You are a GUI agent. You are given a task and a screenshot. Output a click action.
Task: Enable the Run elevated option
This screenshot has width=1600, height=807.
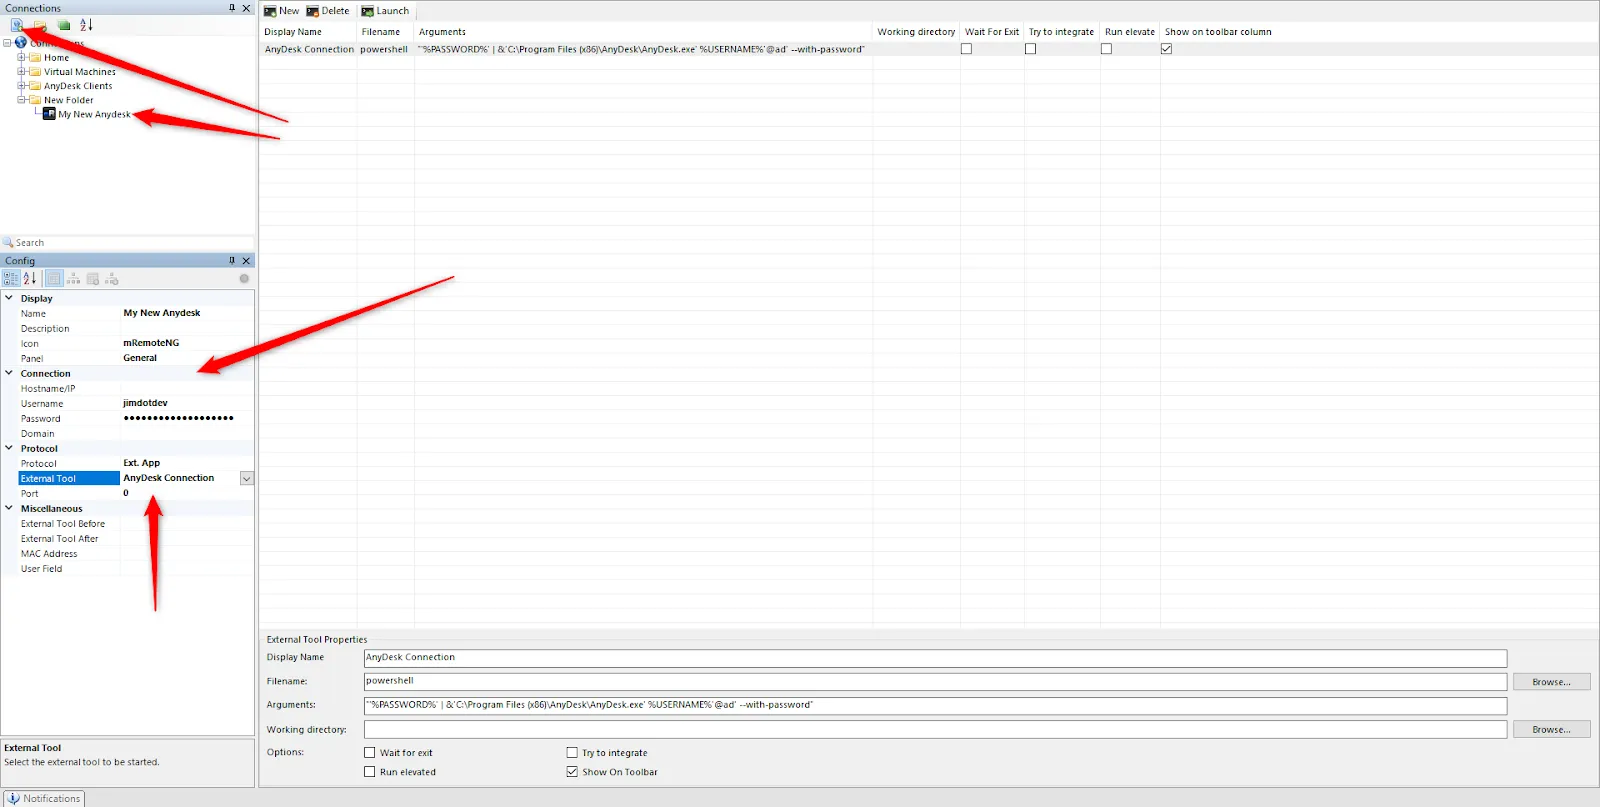(370, 772)
